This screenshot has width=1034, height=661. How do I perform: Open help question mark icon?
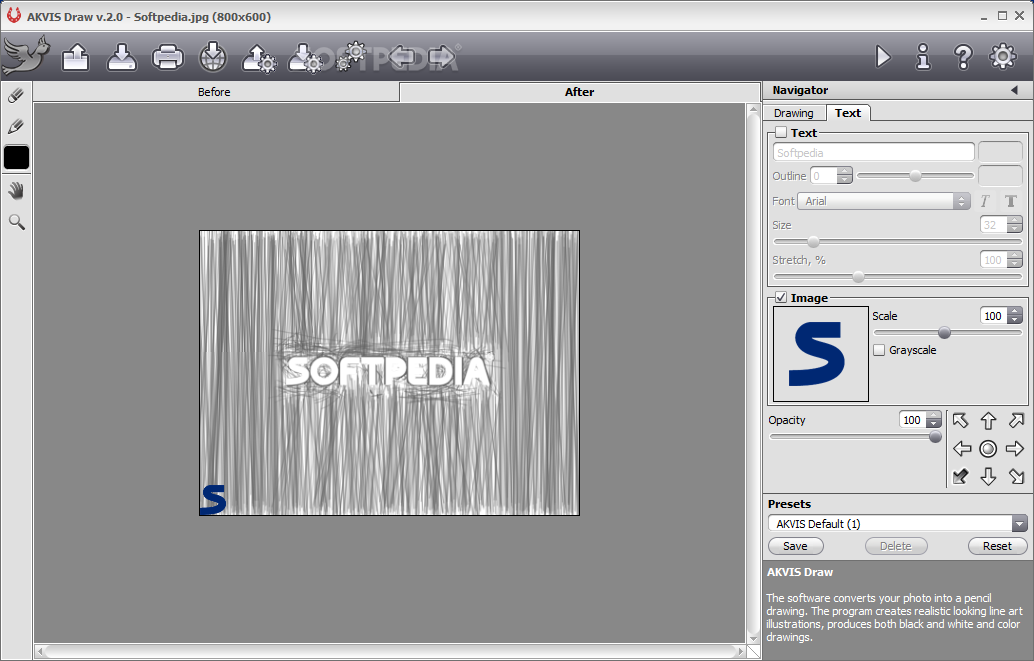coord(963,57)
